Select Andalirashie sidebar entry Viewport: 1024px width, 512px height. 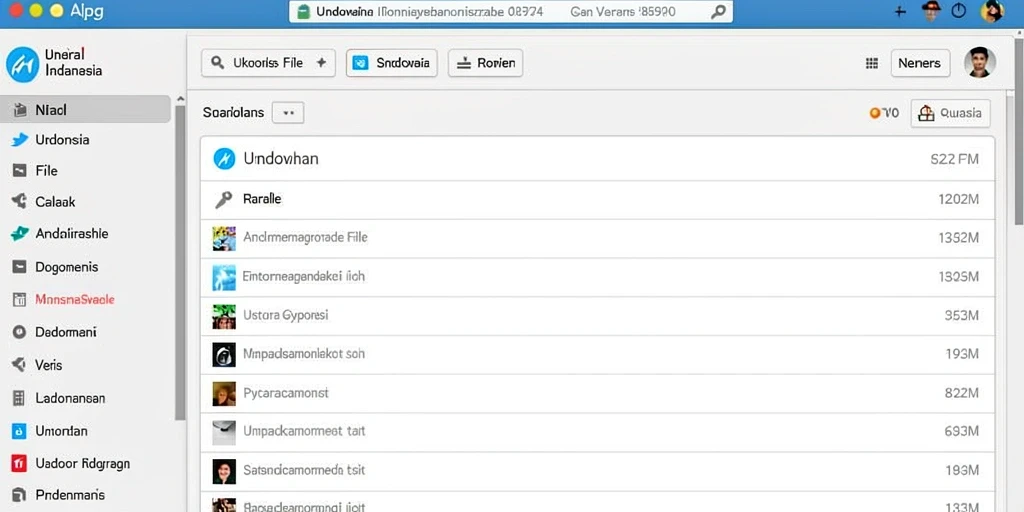click(71, 234)
